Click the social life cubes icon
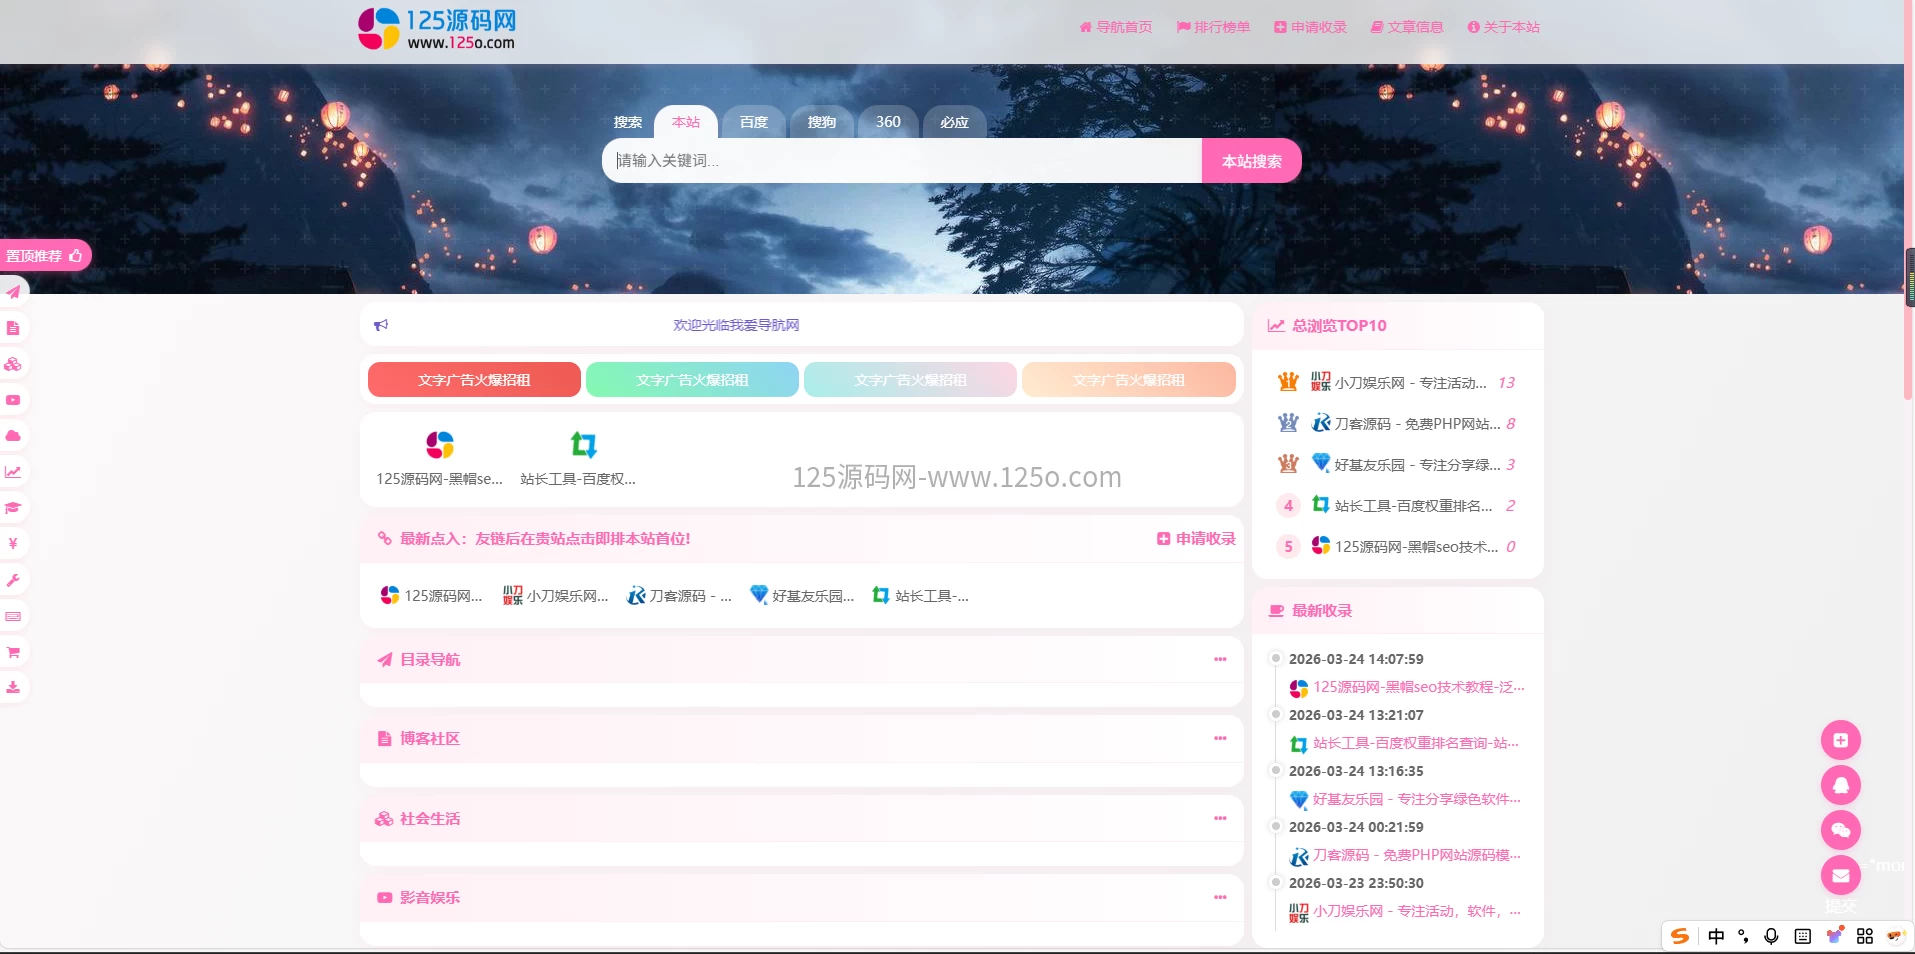This screenshot has width=1915, height=954. [13, 364]
